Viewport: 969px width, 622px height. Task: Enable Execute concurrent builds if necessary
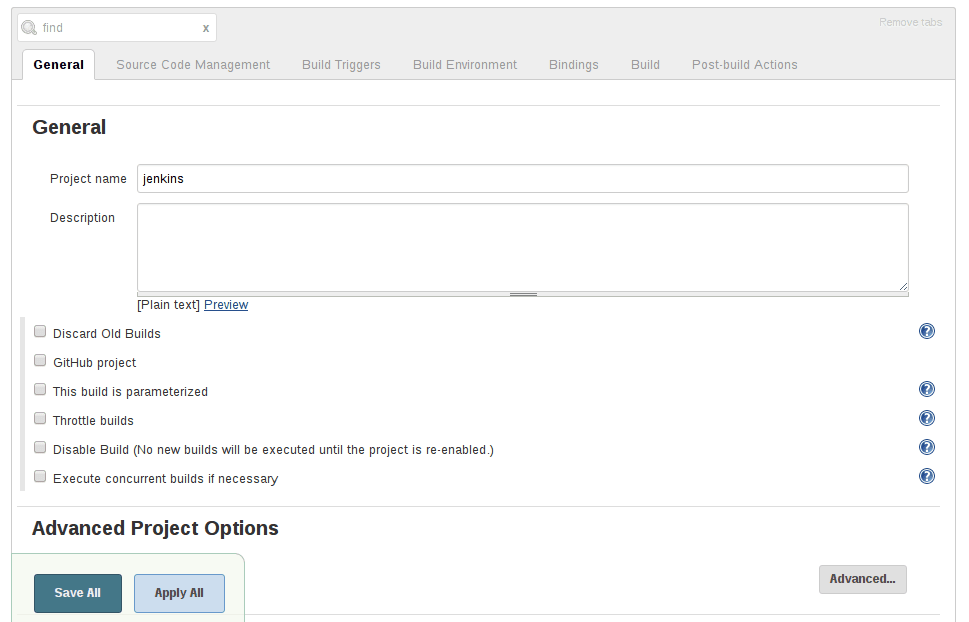click(39, 475)
